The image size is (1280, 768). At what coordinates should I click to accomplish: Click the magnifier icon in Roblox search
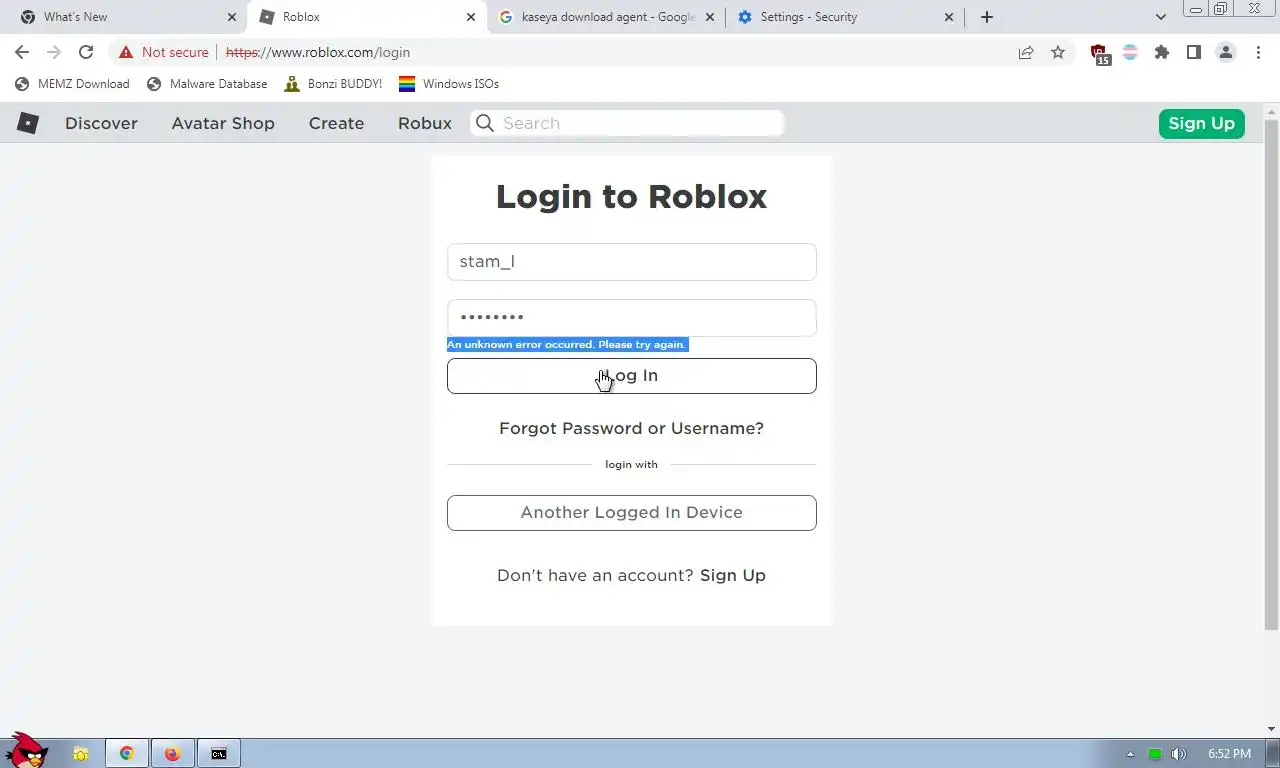485,123
